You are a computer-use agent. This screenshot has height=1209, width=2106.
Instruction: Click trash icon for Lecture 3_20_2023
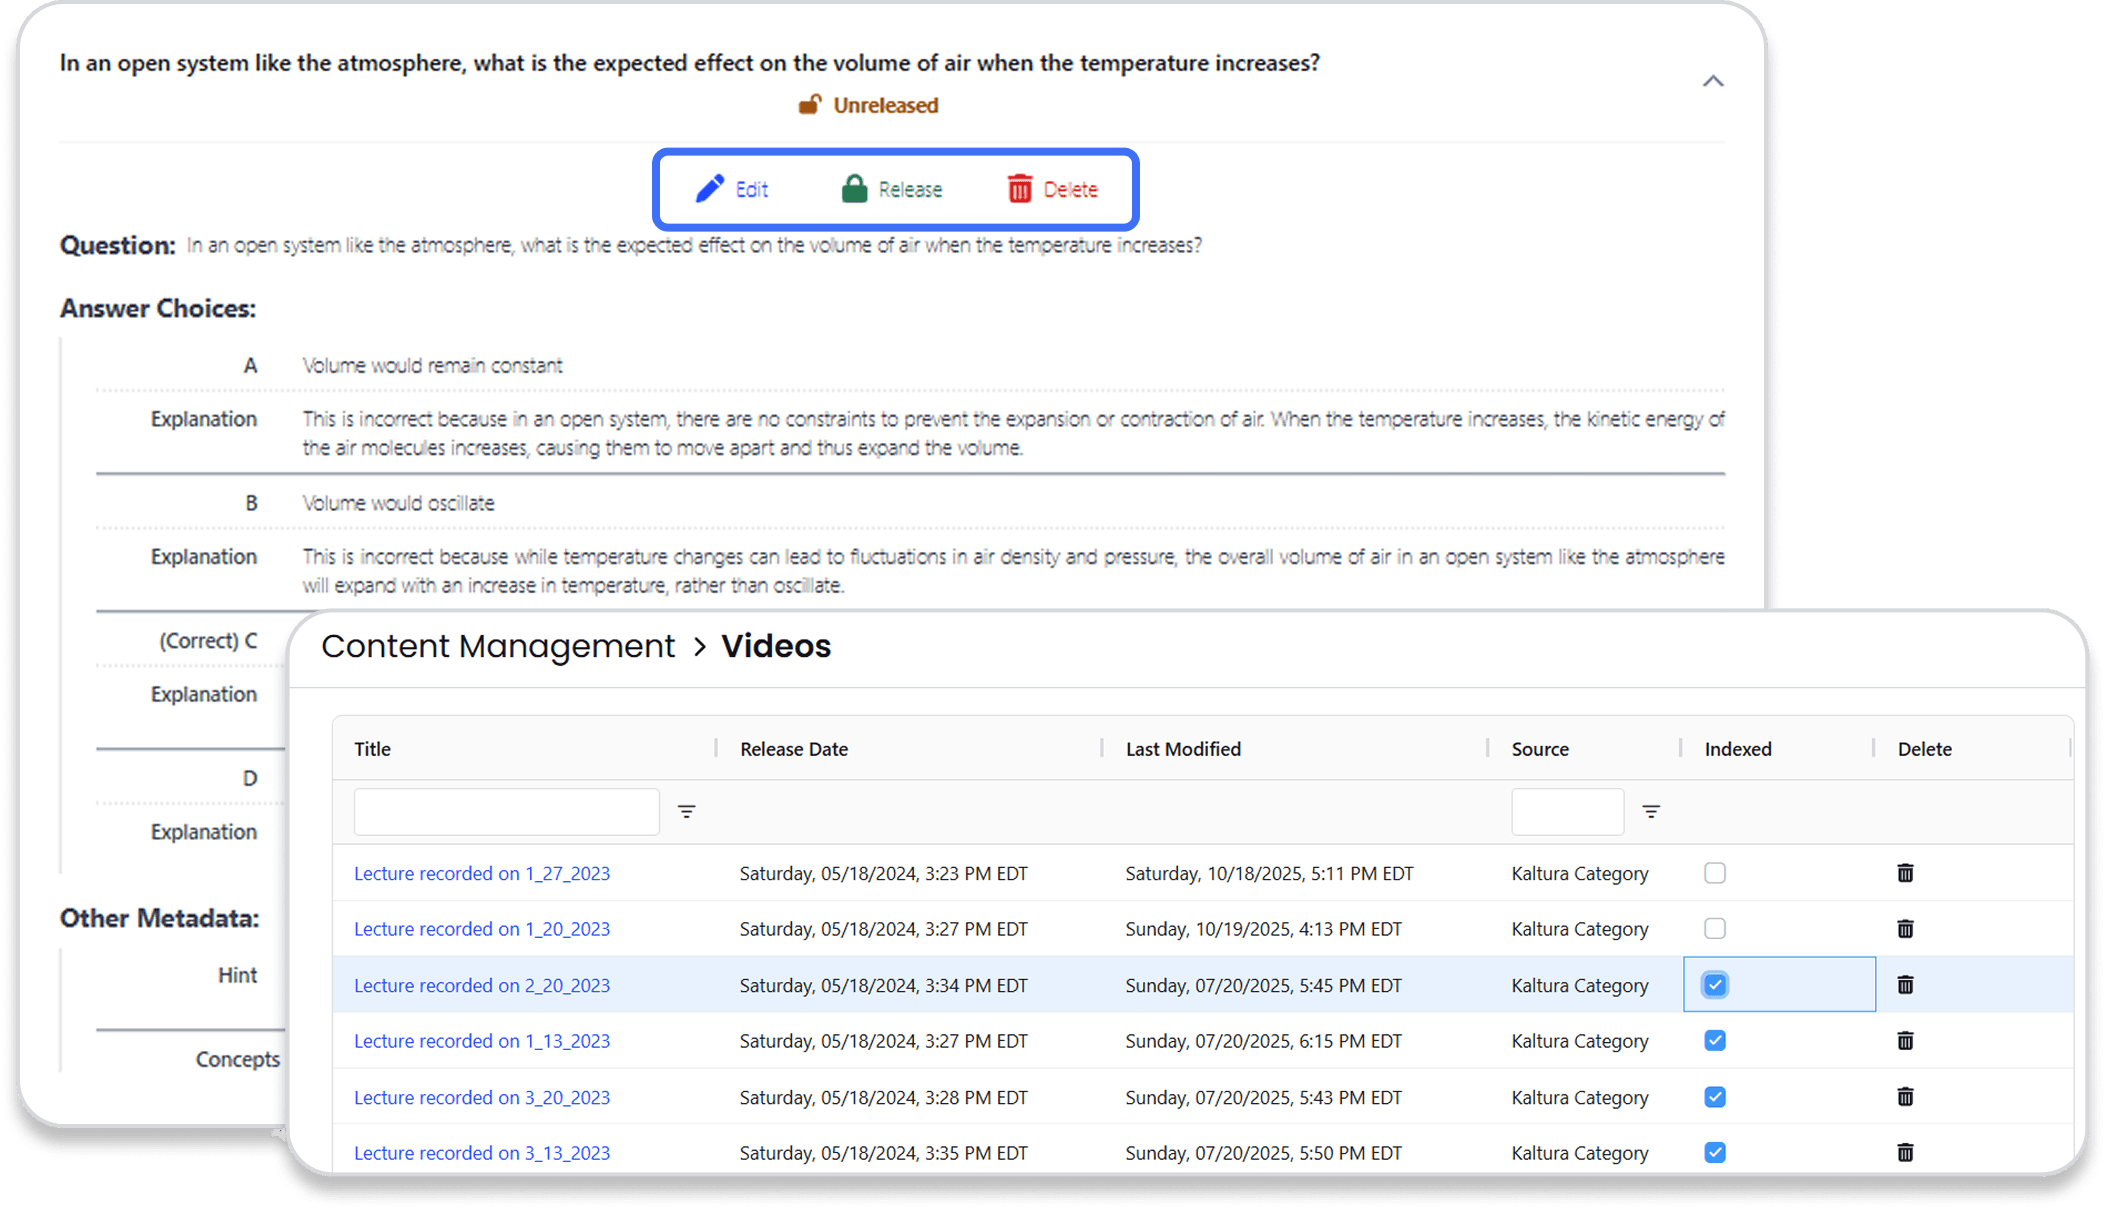coord(1905,1097)
